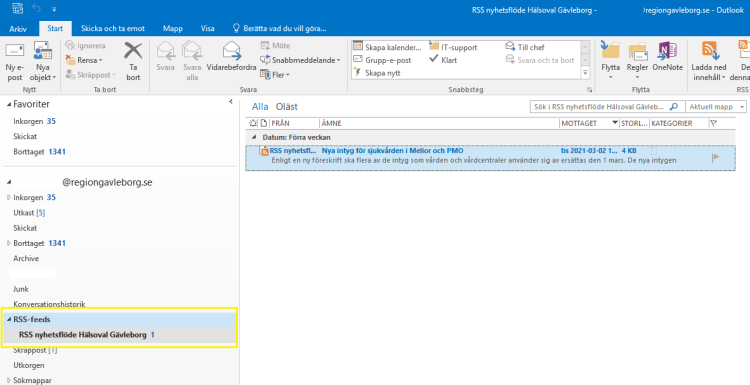Open the Fler reply options menu

[275, 75]
